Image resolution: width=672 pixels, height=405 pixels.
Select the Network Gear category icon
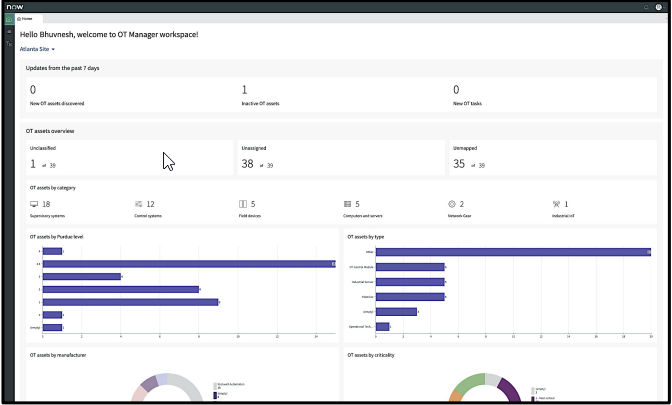coord(452,204)
